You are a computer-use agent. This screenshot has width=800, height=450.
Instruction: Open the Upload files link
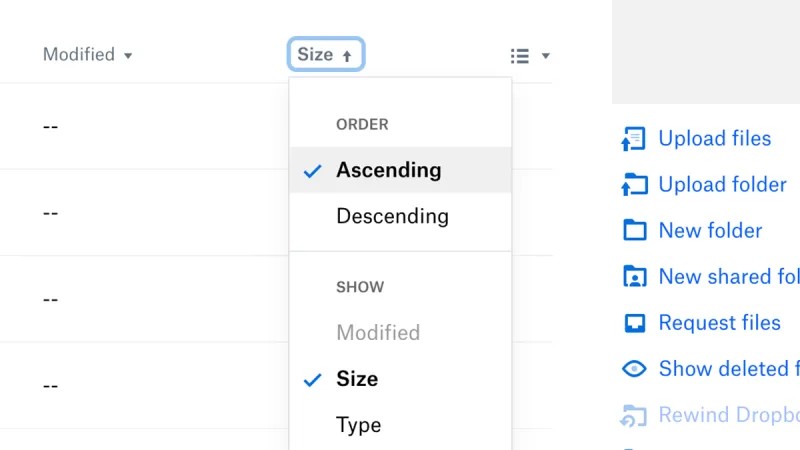[x=714, y=138]
